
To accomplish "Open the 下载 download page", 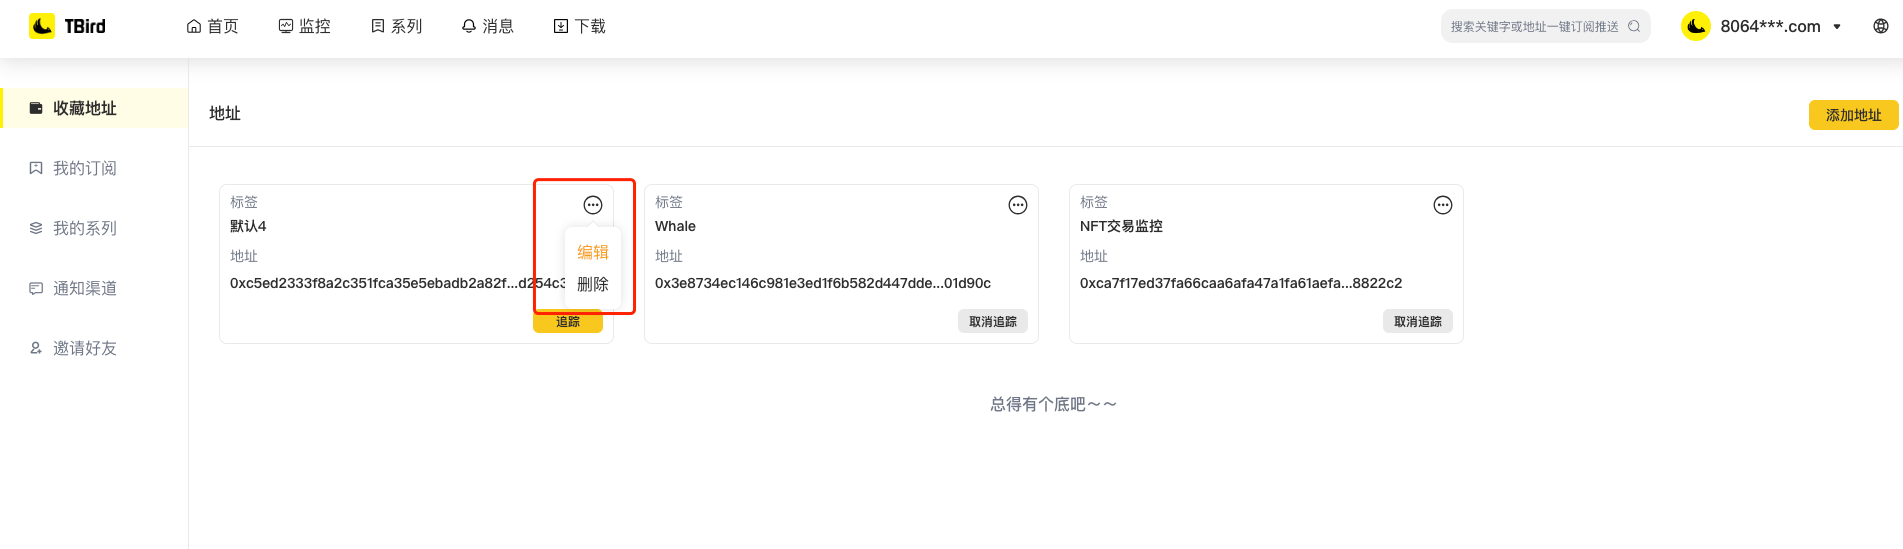I will click(580, 26).
